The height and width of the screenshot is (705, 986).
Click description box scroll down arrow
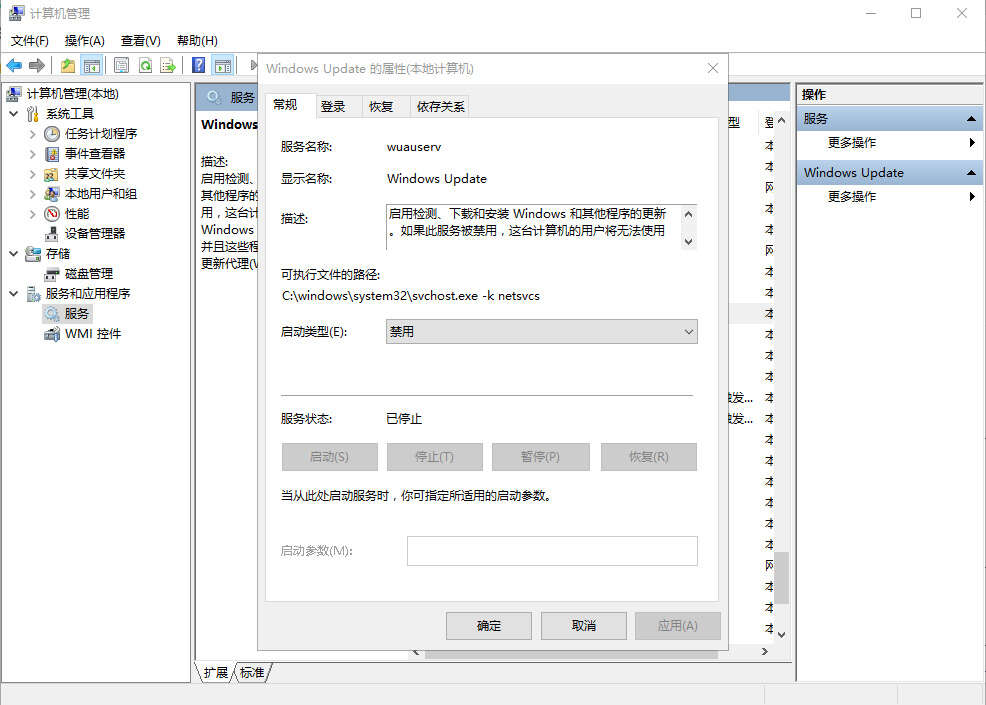[x=689, y=241]
